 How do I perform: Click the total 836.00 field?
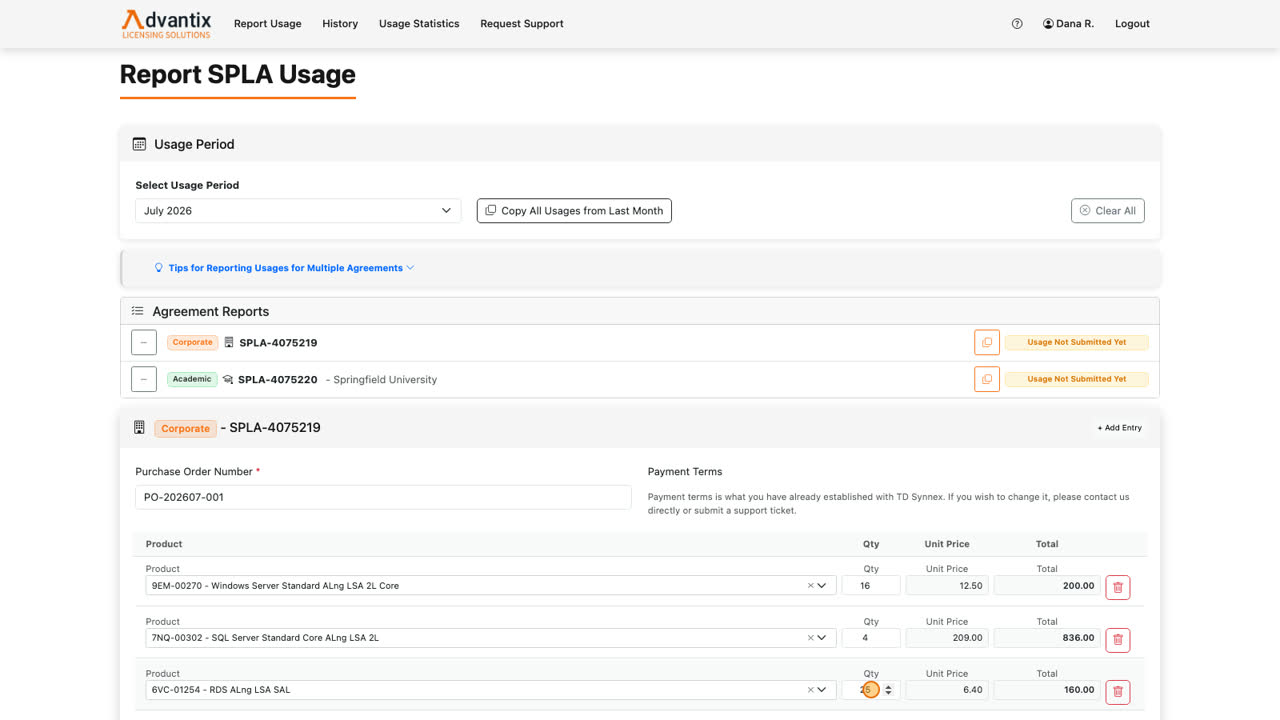tap(1047, 638)
